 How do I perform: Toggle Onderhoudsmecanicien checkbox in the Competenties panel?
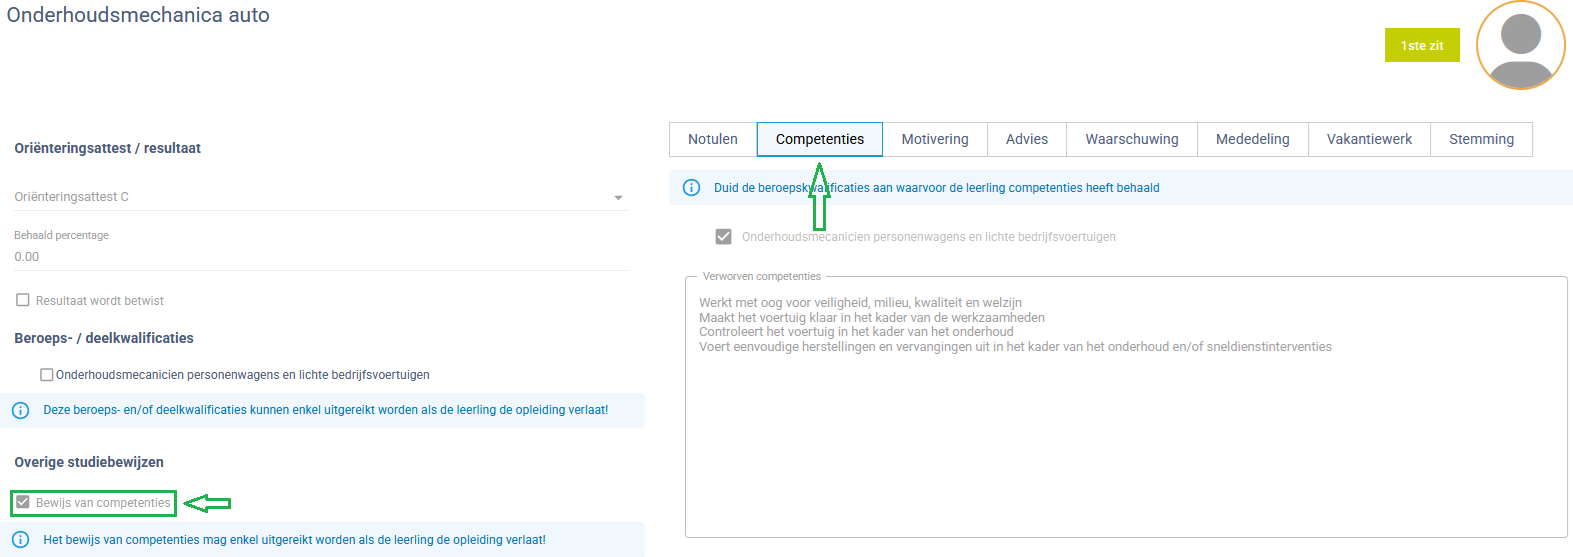(723, 237)
